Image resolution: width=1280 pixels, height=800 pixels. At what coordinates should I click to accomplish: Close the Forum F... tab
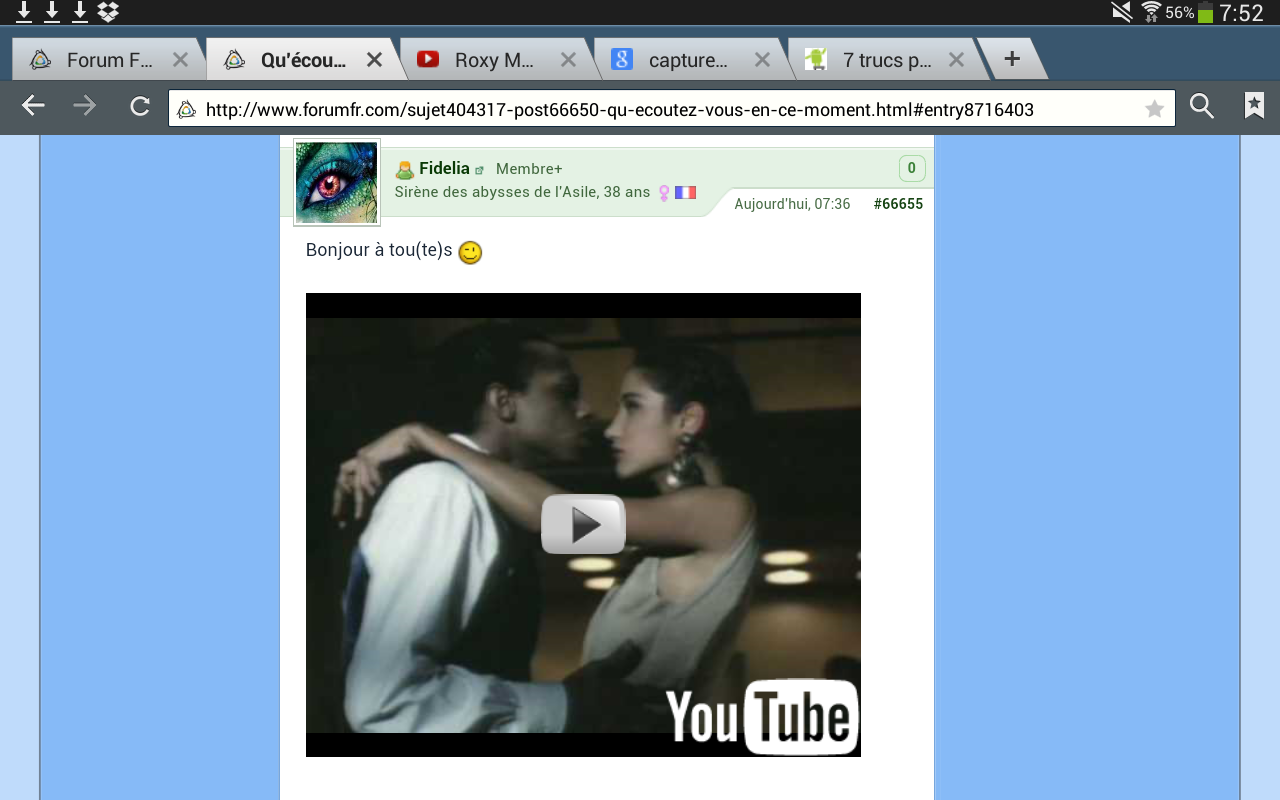pos(180,60)
